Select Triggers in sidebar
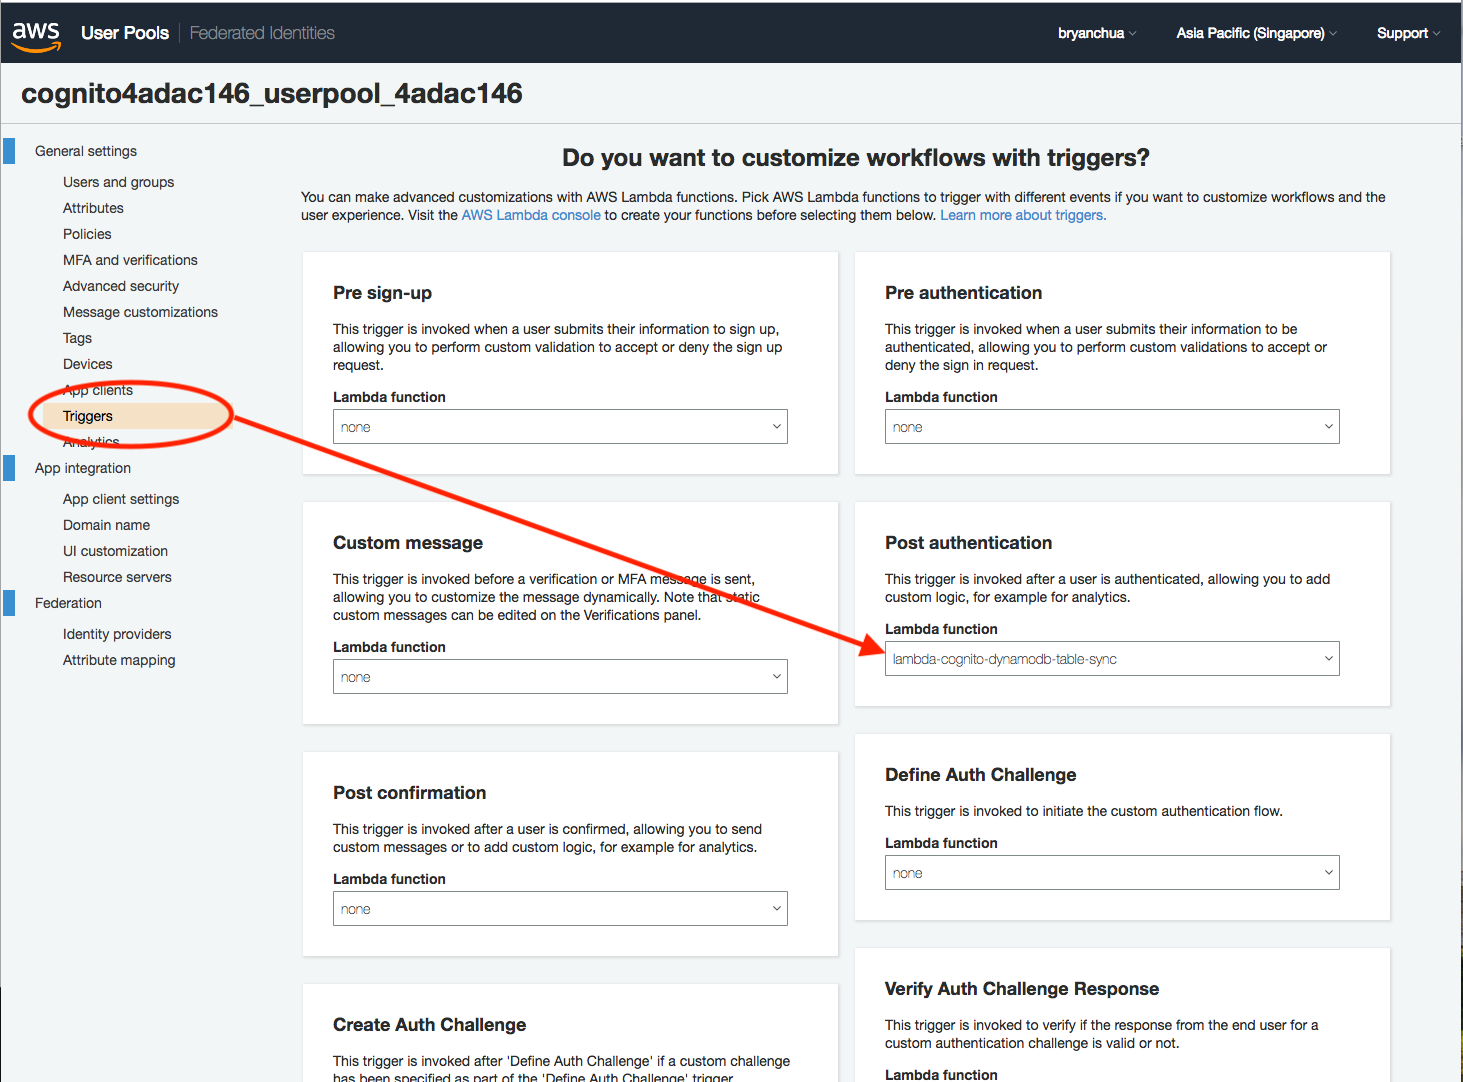Screen dimensions: 1463x1082 point(88,416)
